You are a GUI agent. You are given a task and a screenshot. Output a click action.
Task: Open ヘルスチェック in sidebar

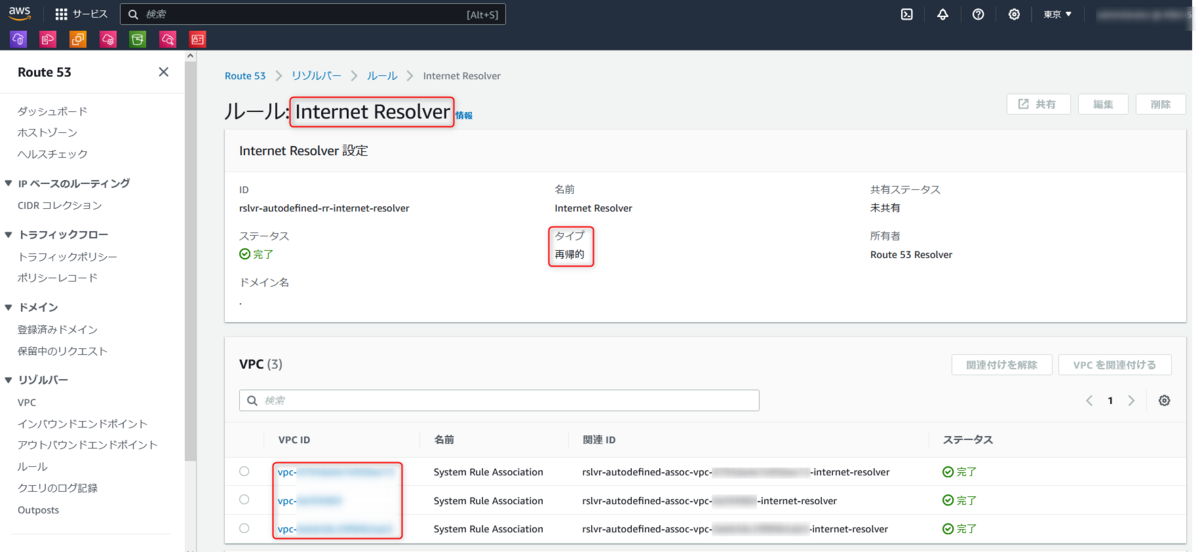(x=52, y=154)
